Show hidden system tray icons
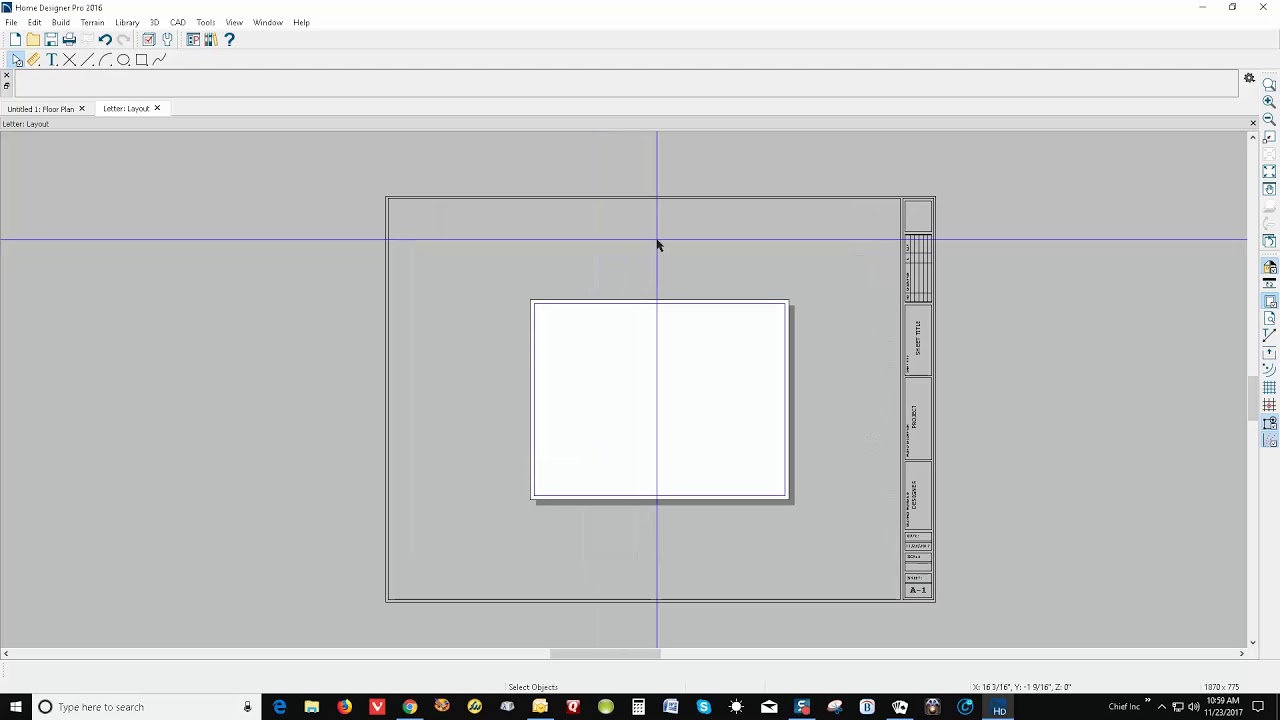 click(1161, 707)
